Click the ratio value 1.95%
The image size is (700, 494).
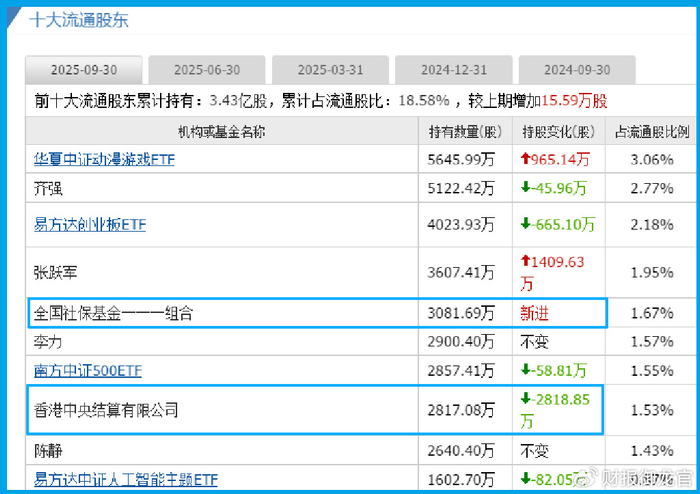click(652, 272)
